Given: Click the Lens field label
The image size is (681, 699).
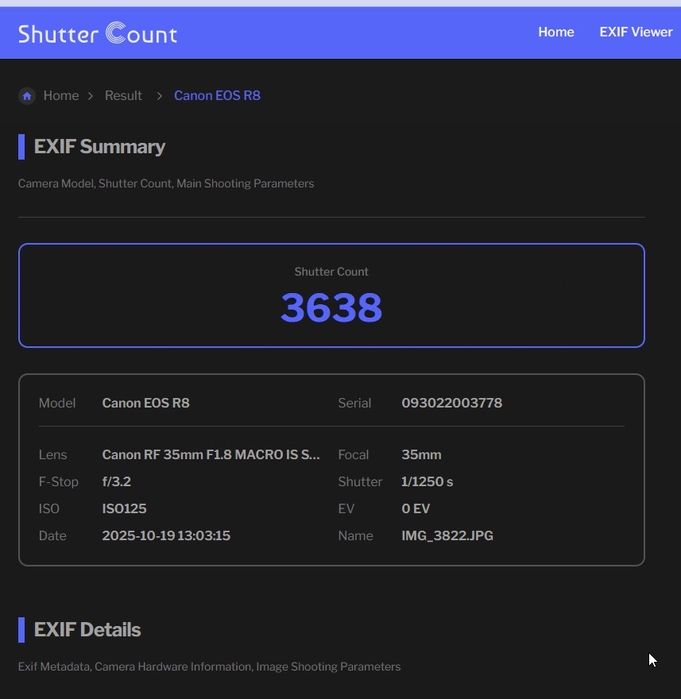Looking at the screenshot, I should point(53,455).
